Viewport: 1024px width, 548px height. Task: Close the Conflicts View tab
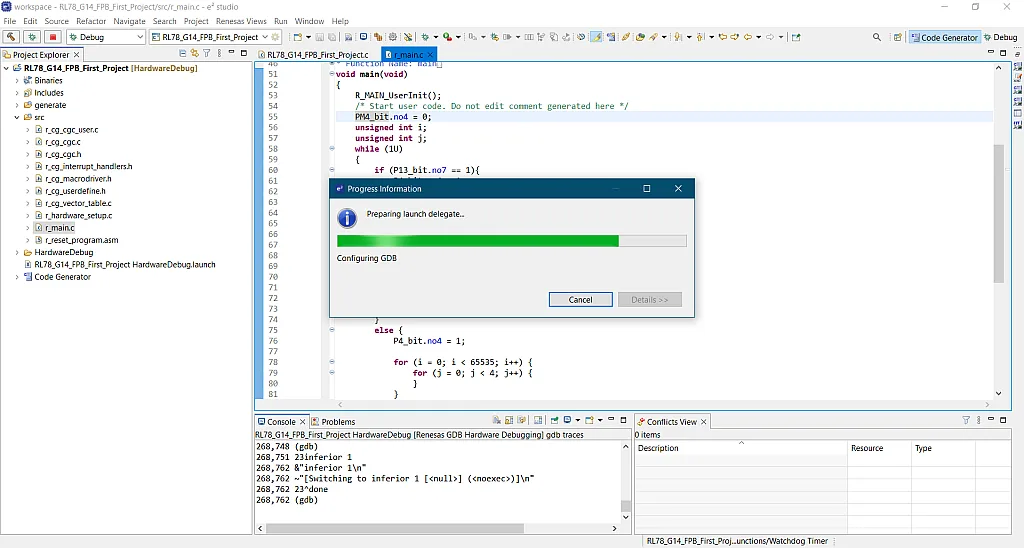703,422
